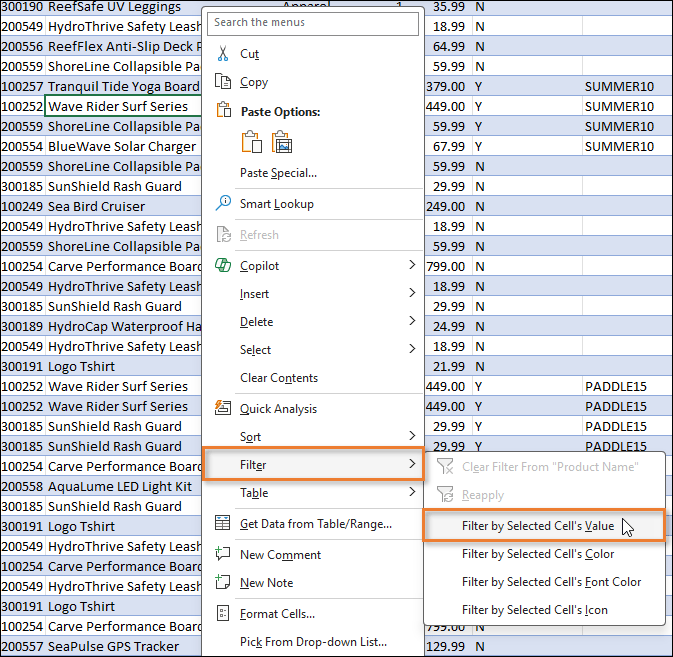
Task: Click the Smart Lookup magnifier icon
Action: coord(223,204)
